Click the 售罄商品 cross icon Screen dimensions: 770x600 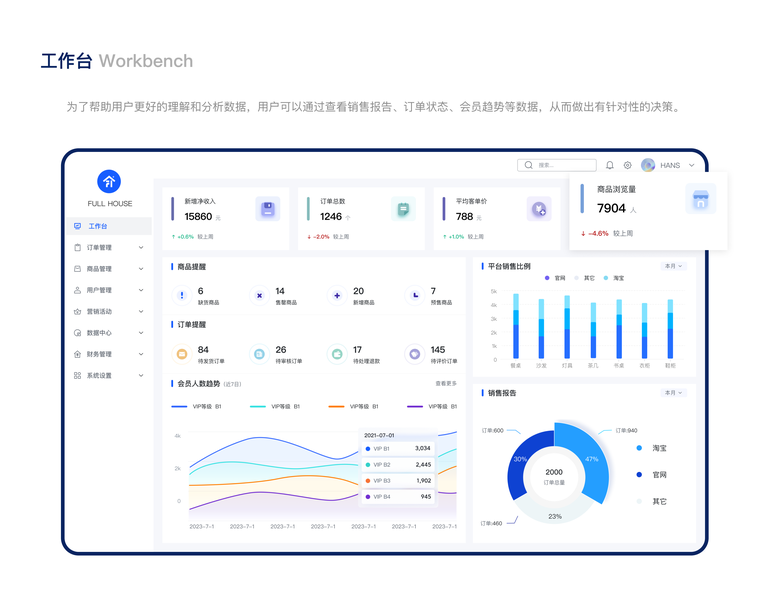[259, 295]
